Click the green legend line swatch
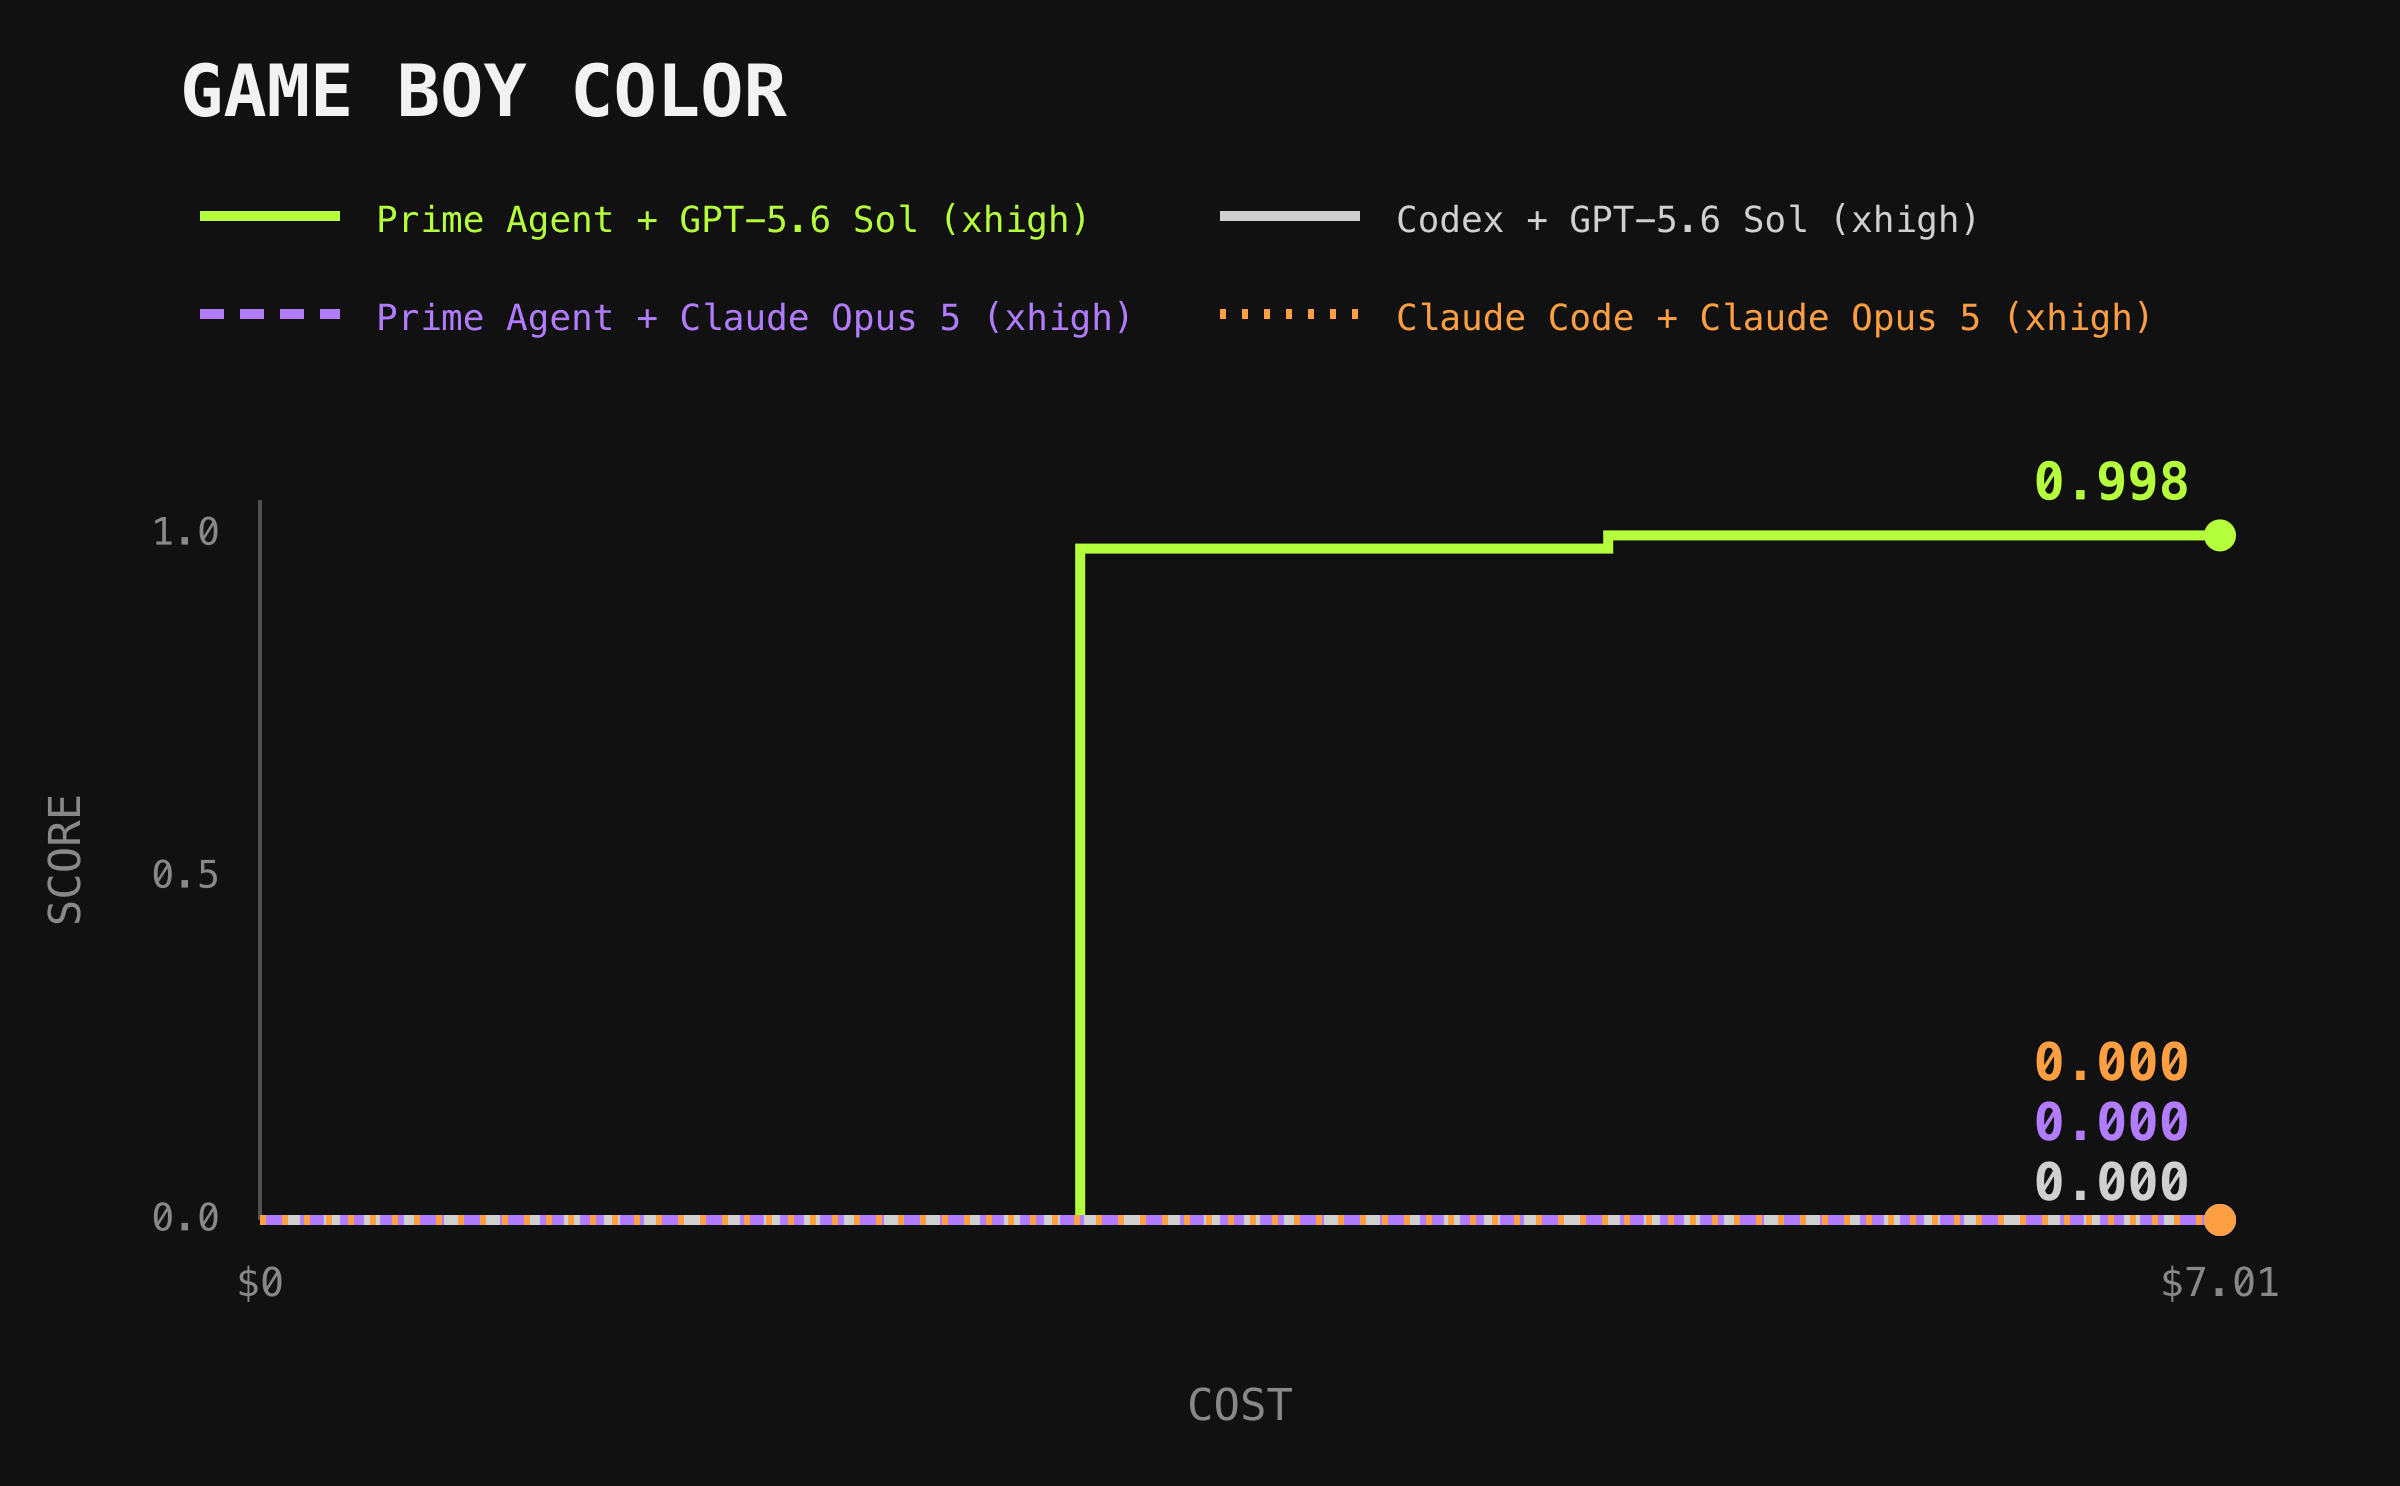The image size is (2400, 1486). coord(270,216)
